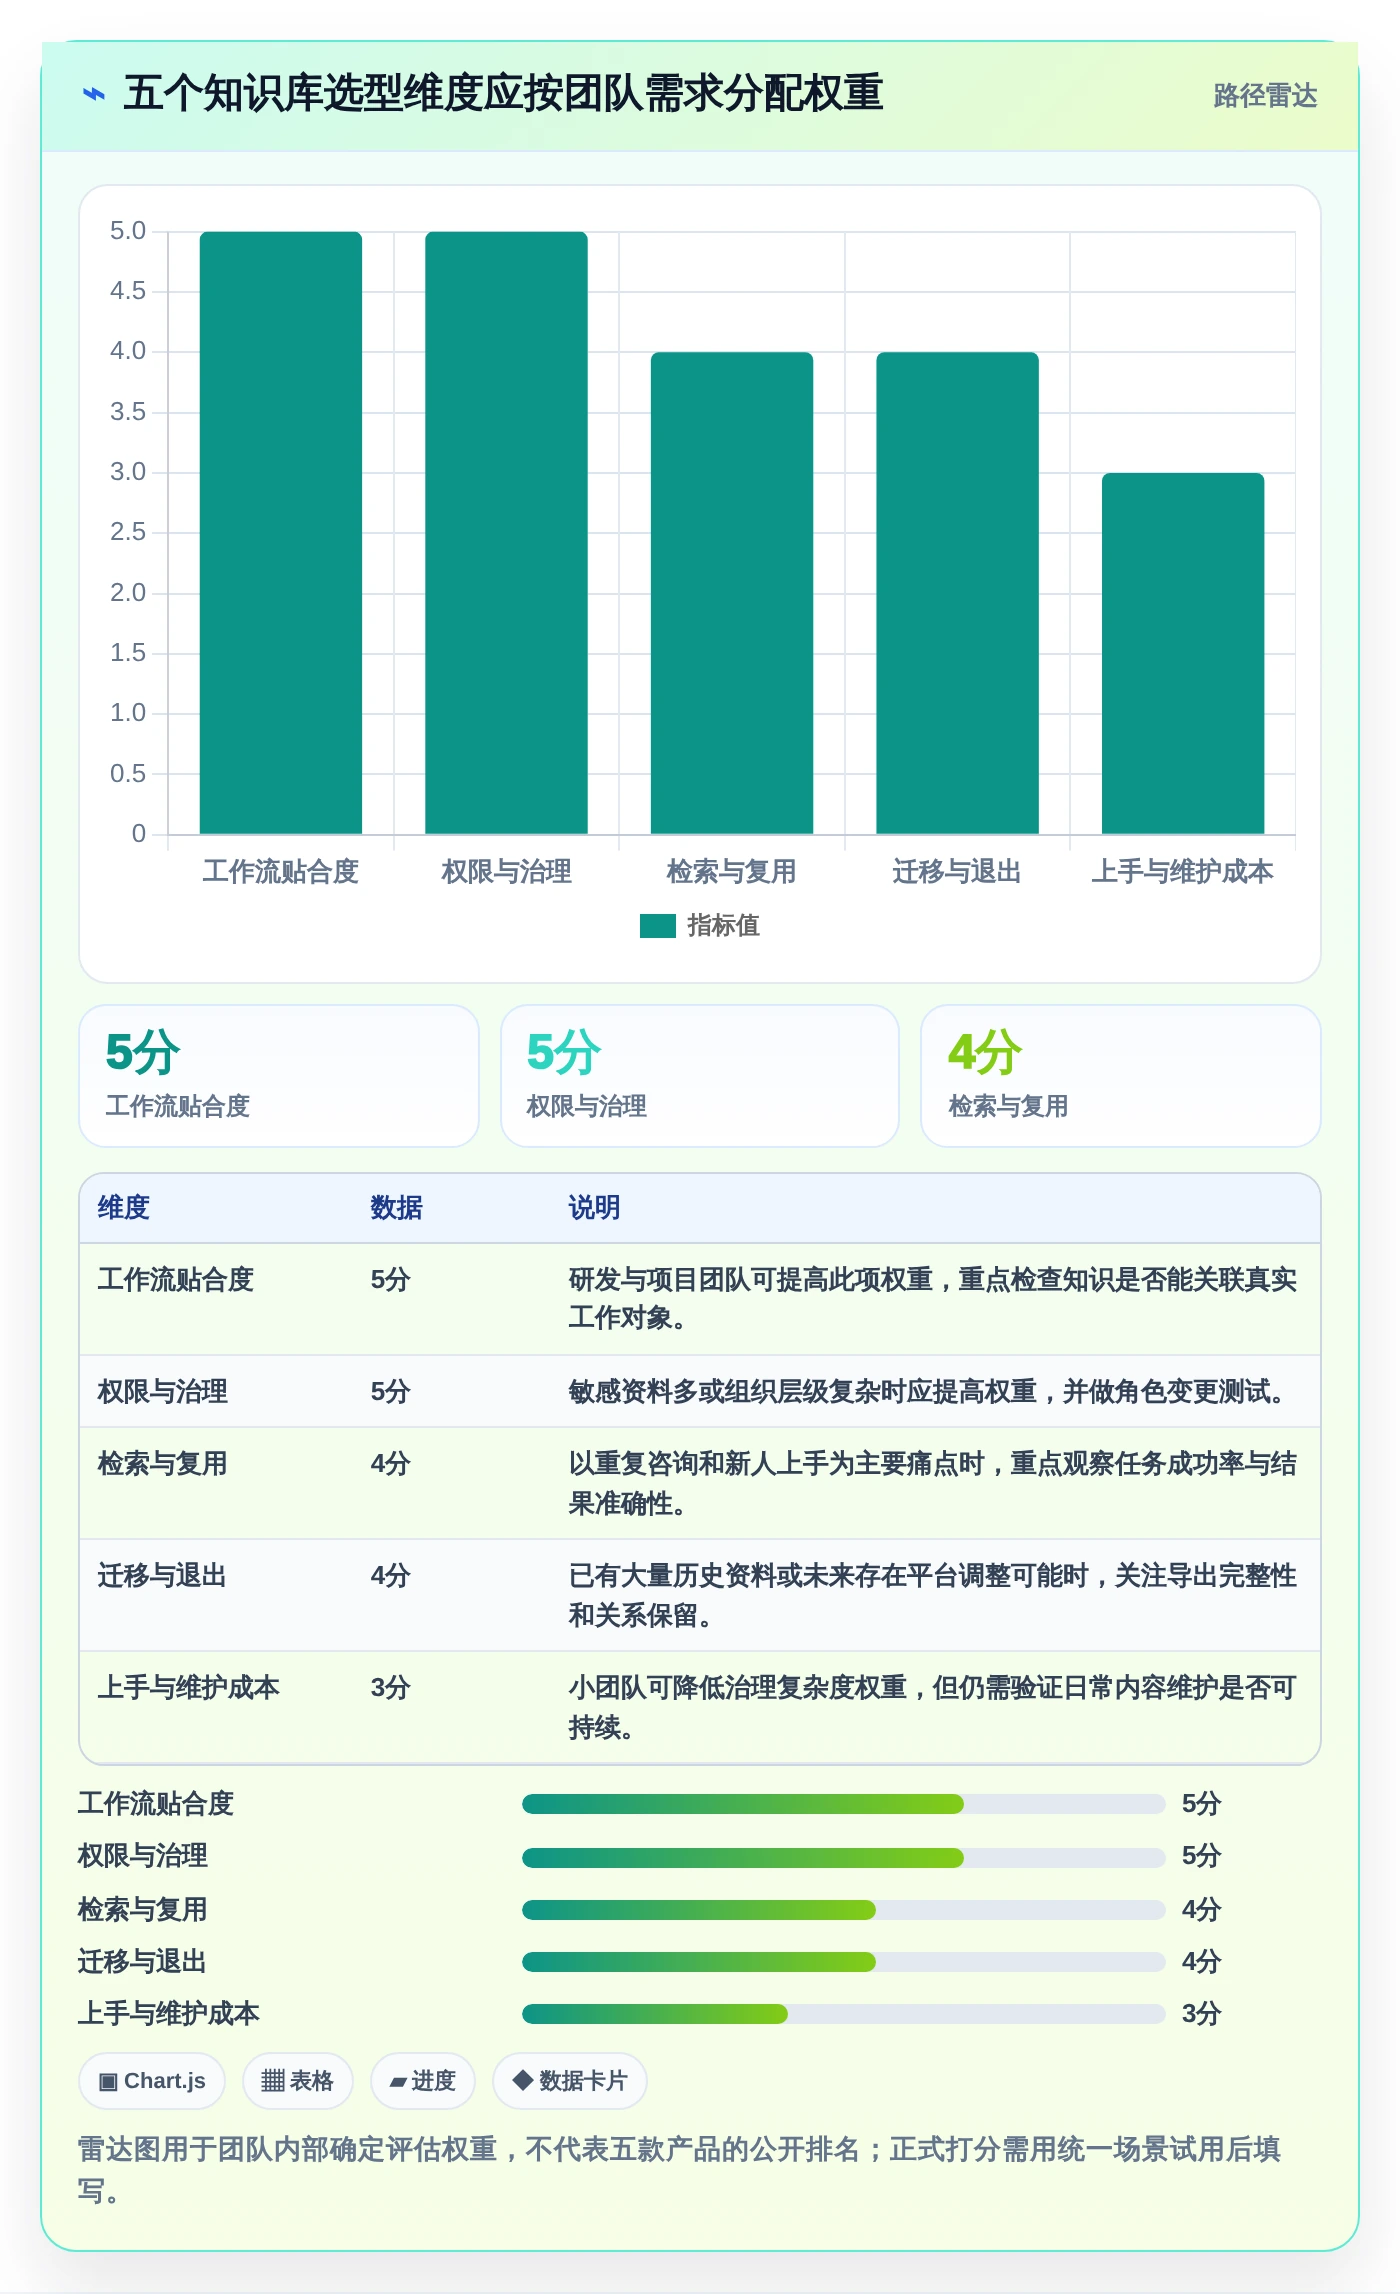Screen dimensions: 1400x2294
Task: Click the footer note starting with 雷达图用于
Action: click(680, 2170)
